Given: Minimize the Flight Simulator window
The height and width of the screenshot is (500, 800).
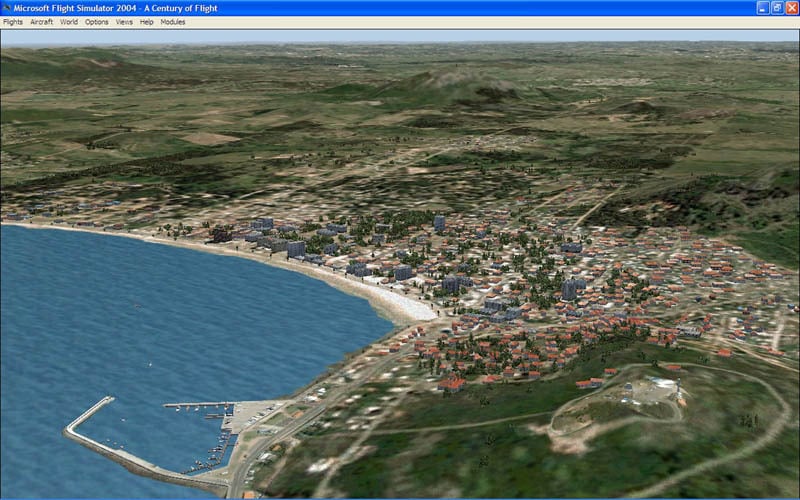Looking at the screenshot, I should pyautogui.click(x=763, y=8).
